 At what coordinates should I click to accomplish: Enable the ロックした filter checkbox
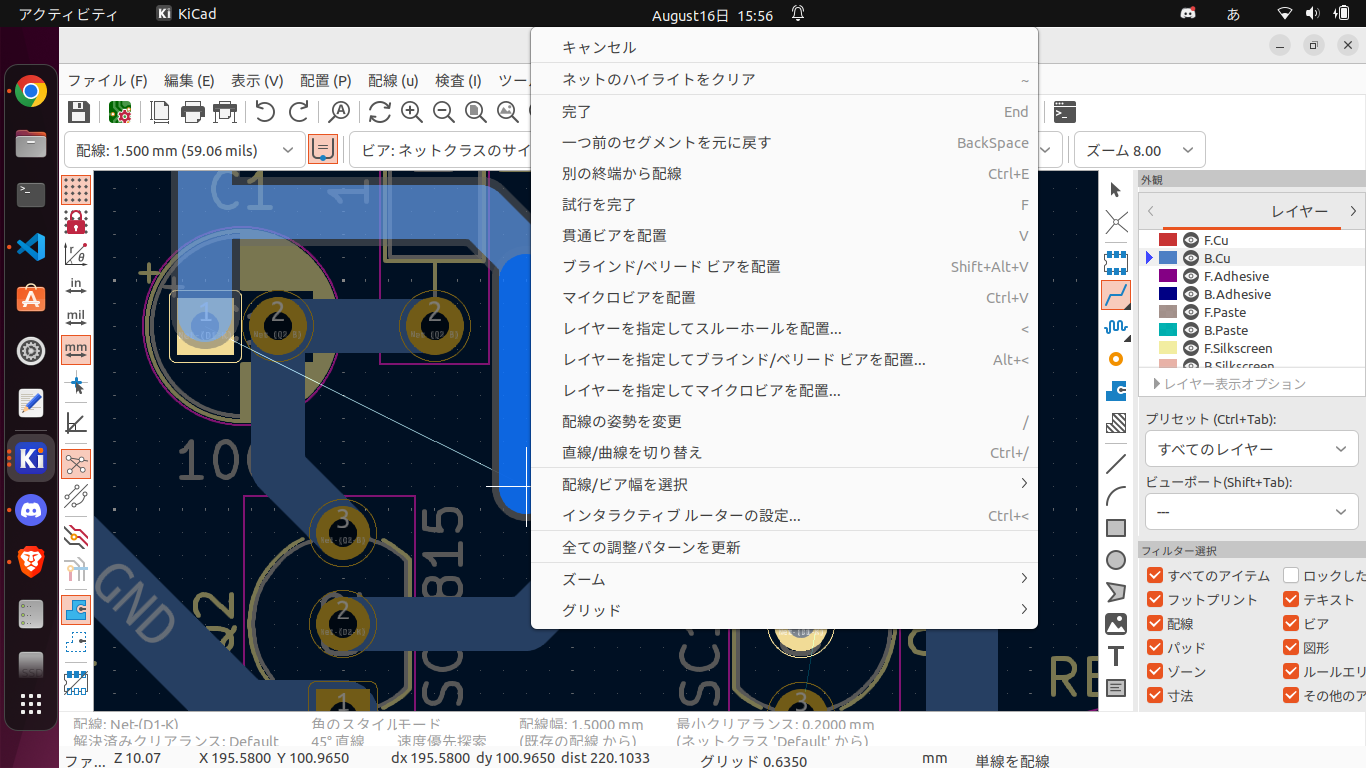point(1291,576)
